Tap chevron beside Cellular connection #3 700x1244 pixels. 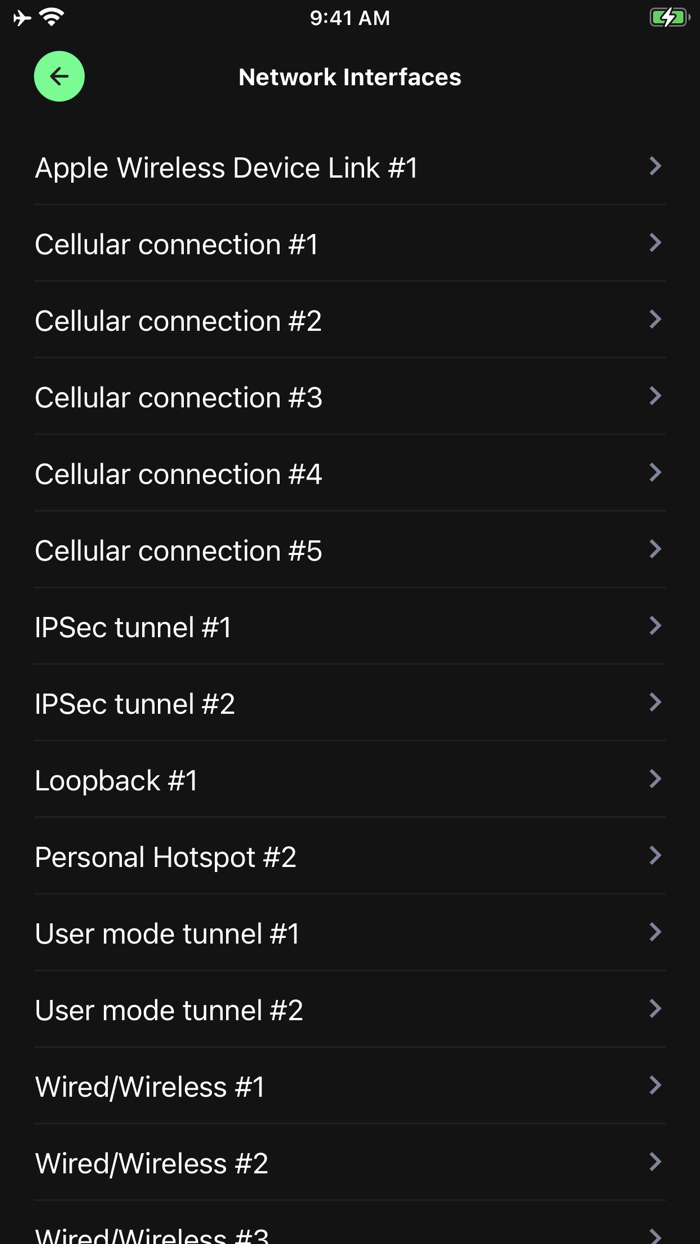tap(655, 396)
